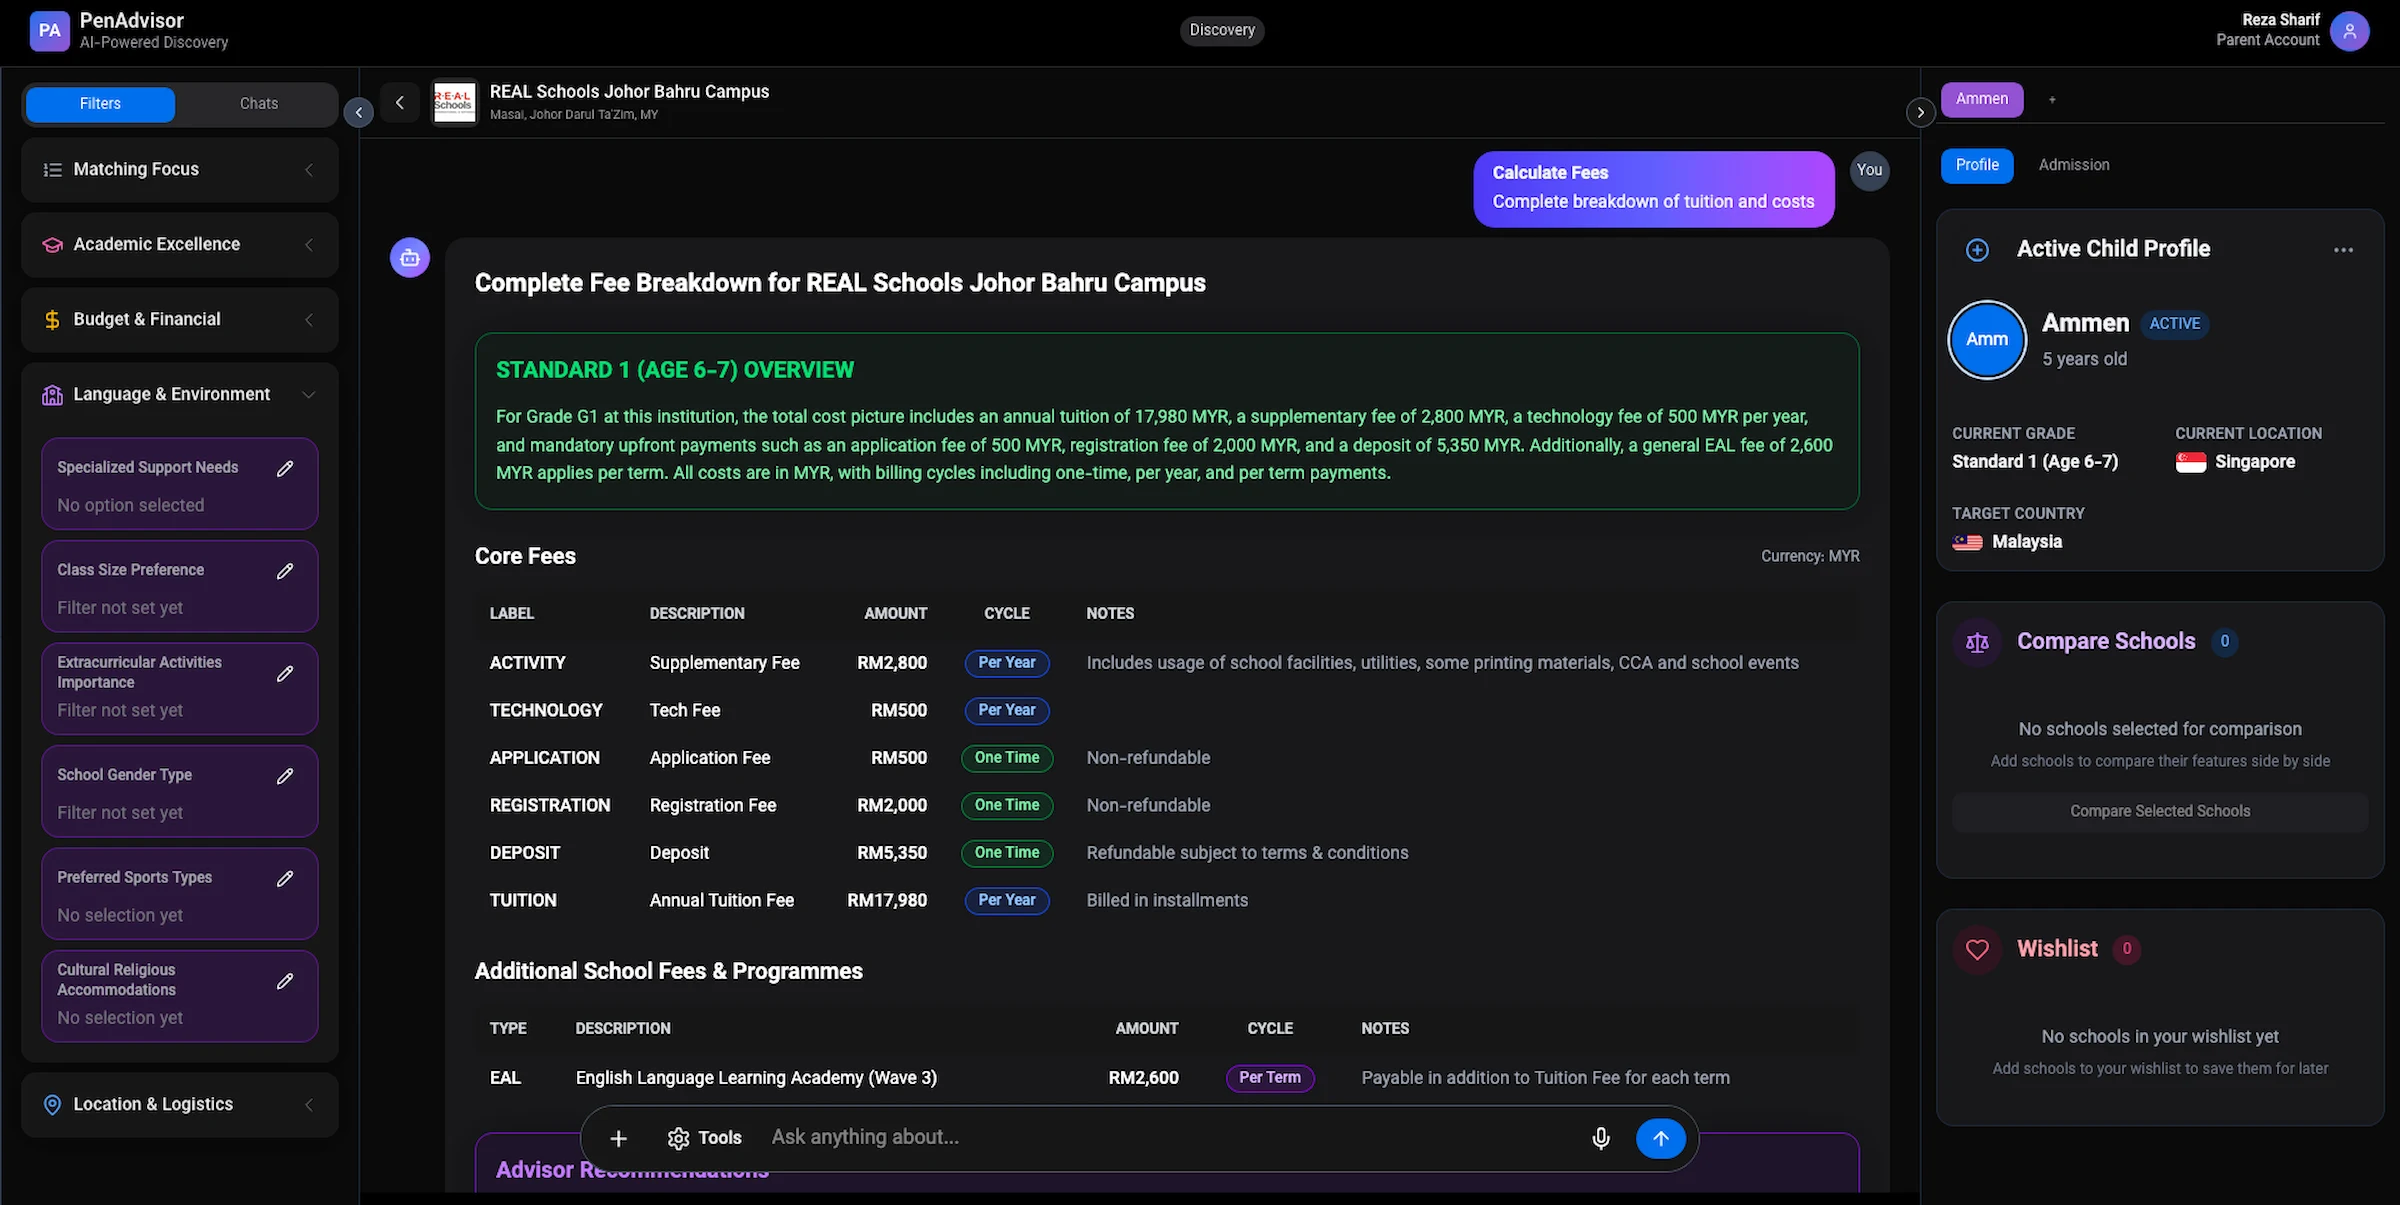This screenshot has width=2400, height=1205.
Task: Edit Specialized Support Needs filter pencil
Action: [x=285, y=468]
